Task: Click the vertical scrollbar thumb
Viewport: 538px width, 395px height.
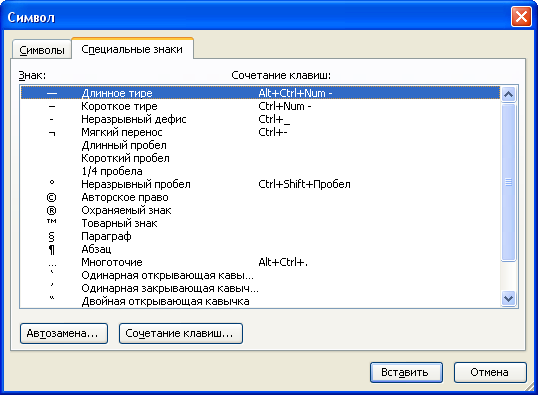Action: tap(508, 182)
